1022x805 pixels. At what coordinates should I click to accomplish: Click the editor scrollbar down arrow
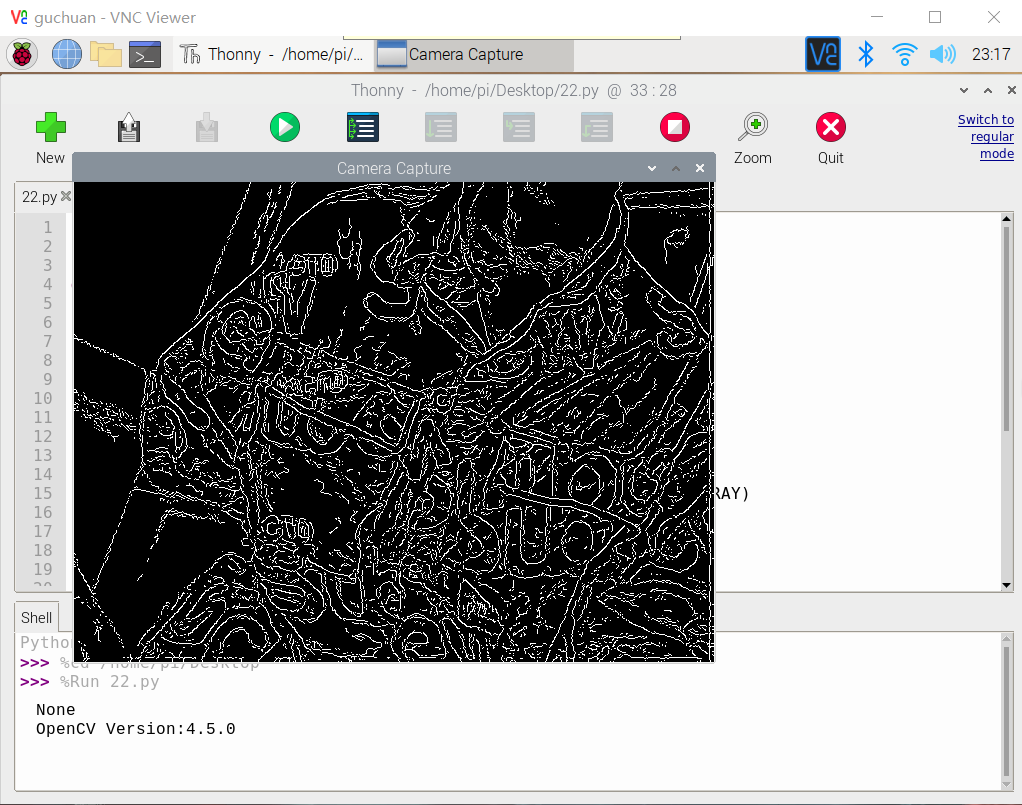[1006, 585]
